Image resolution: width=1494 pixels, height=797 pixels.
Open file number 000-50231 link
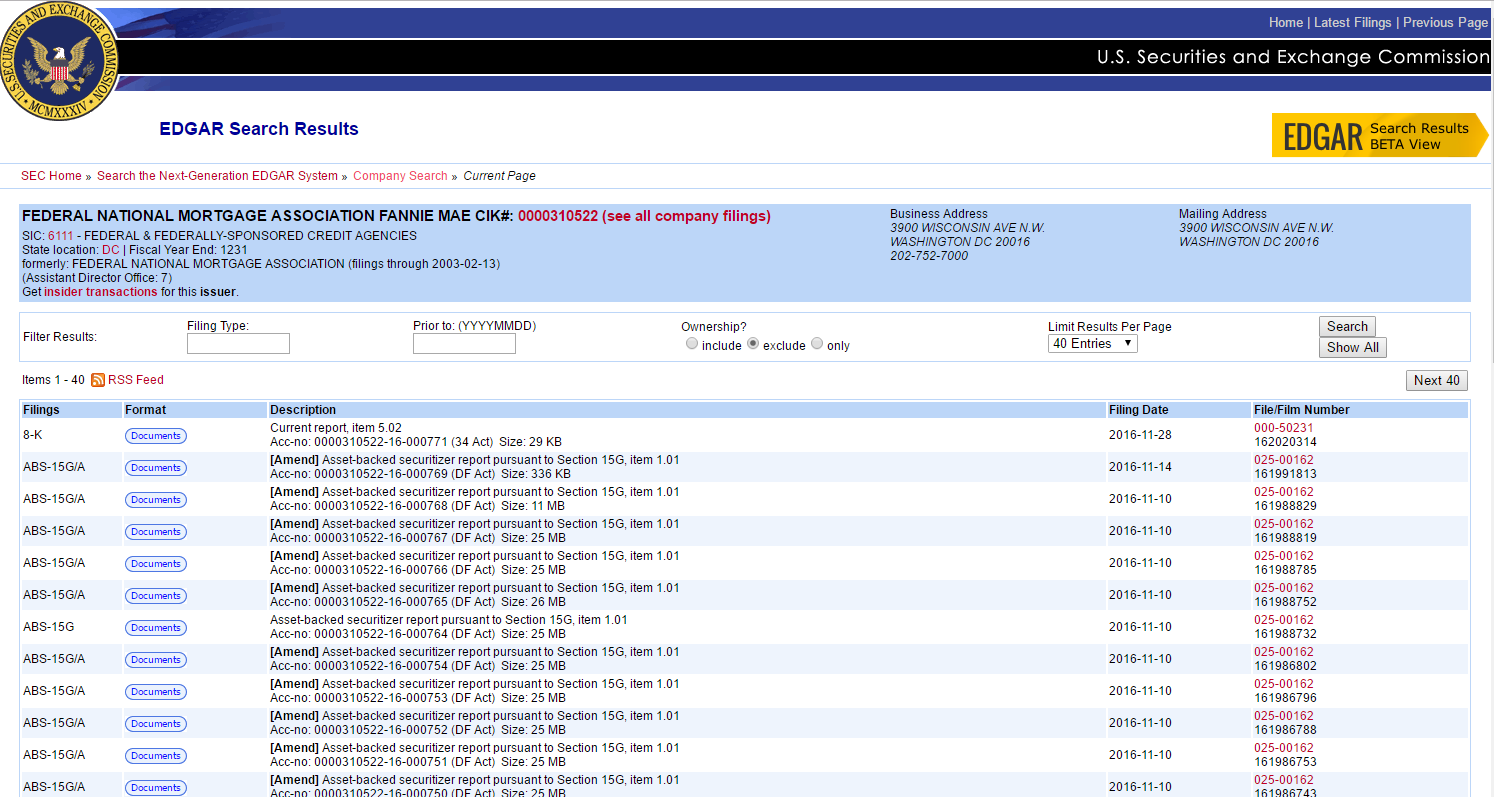click(1284, 428)
